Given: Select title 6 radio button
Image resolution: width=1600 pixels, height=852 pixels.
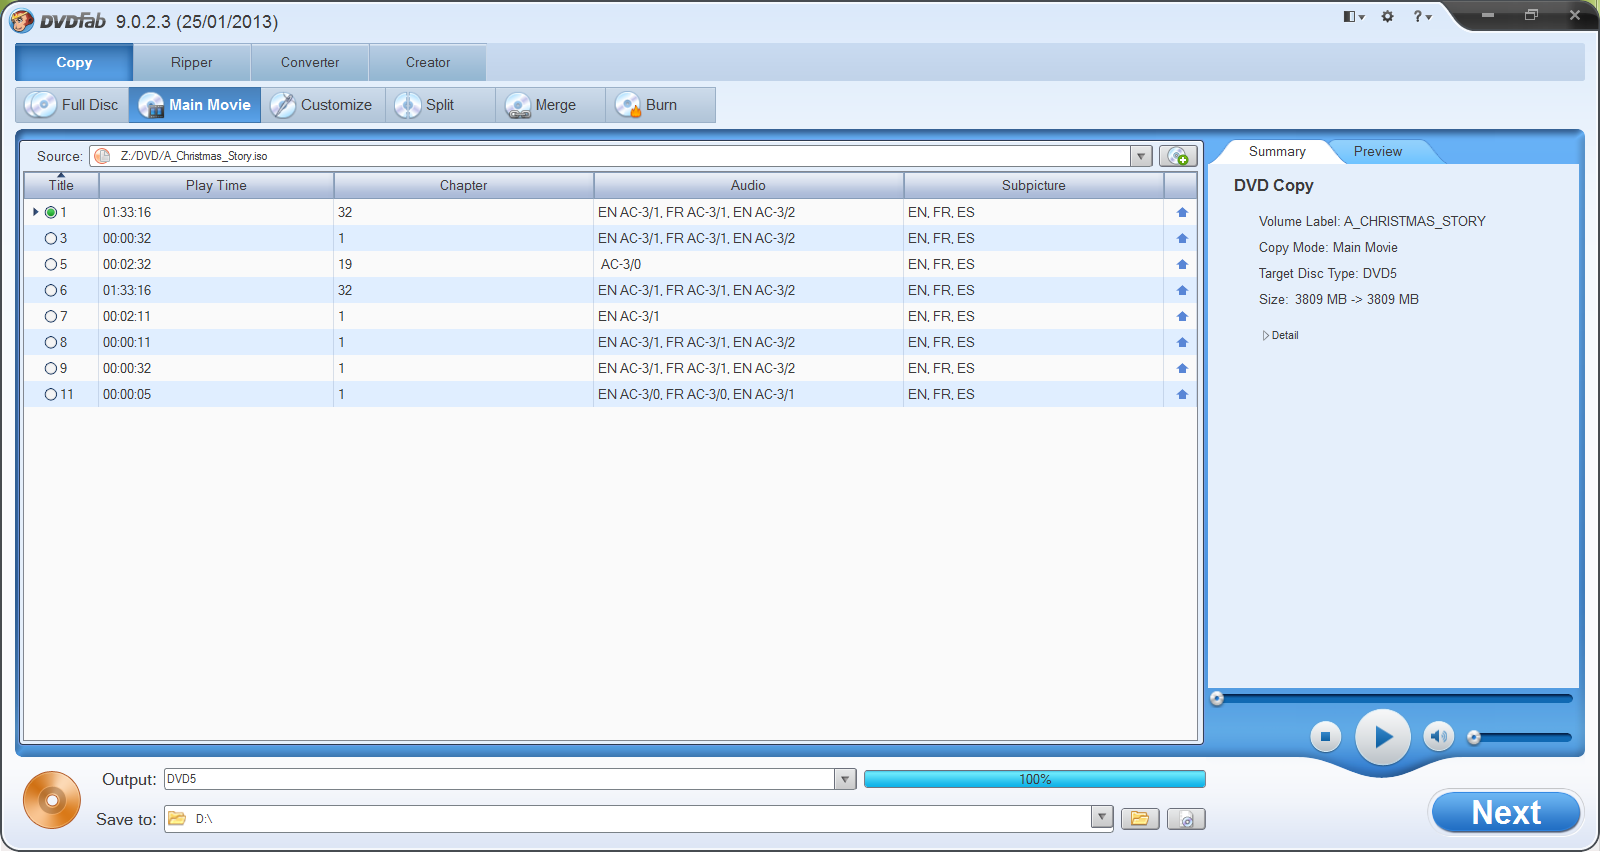Looking at the screenshot, I should pos(50,290).
